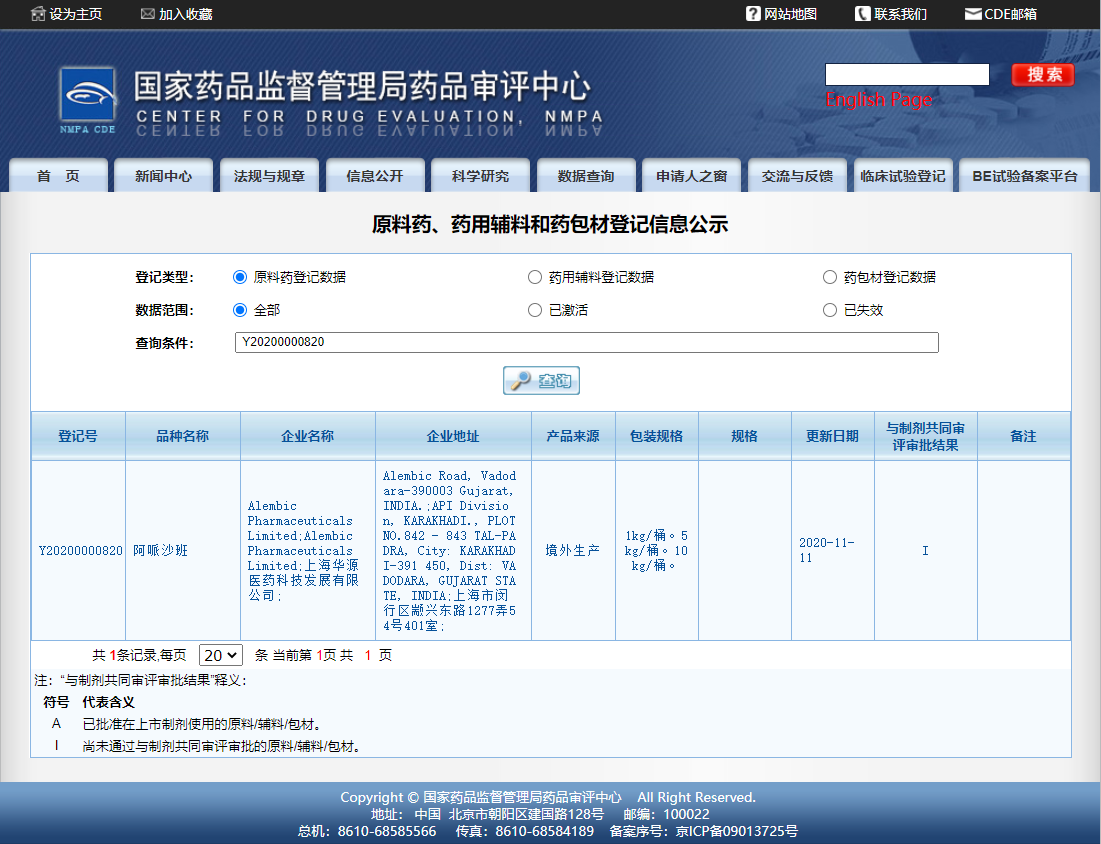This screenshot has height=844, width=1101.
Task: Select the 药包材登记数据 option
Action: (830, 277)
